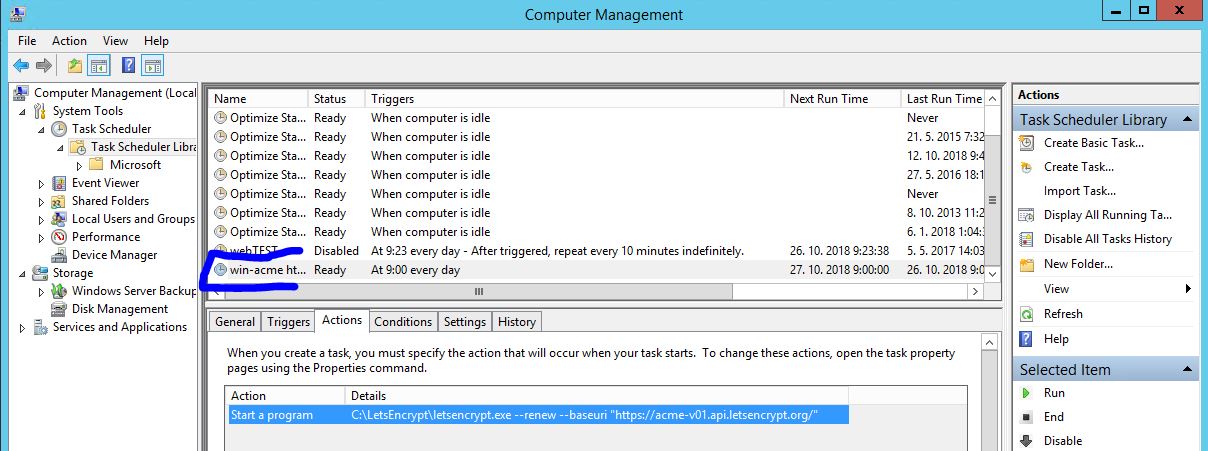Image resolution: width=1208 pixels, height=451 pixels.
Task: Open Device Manager in the tree
Action: tap(114, 255)
